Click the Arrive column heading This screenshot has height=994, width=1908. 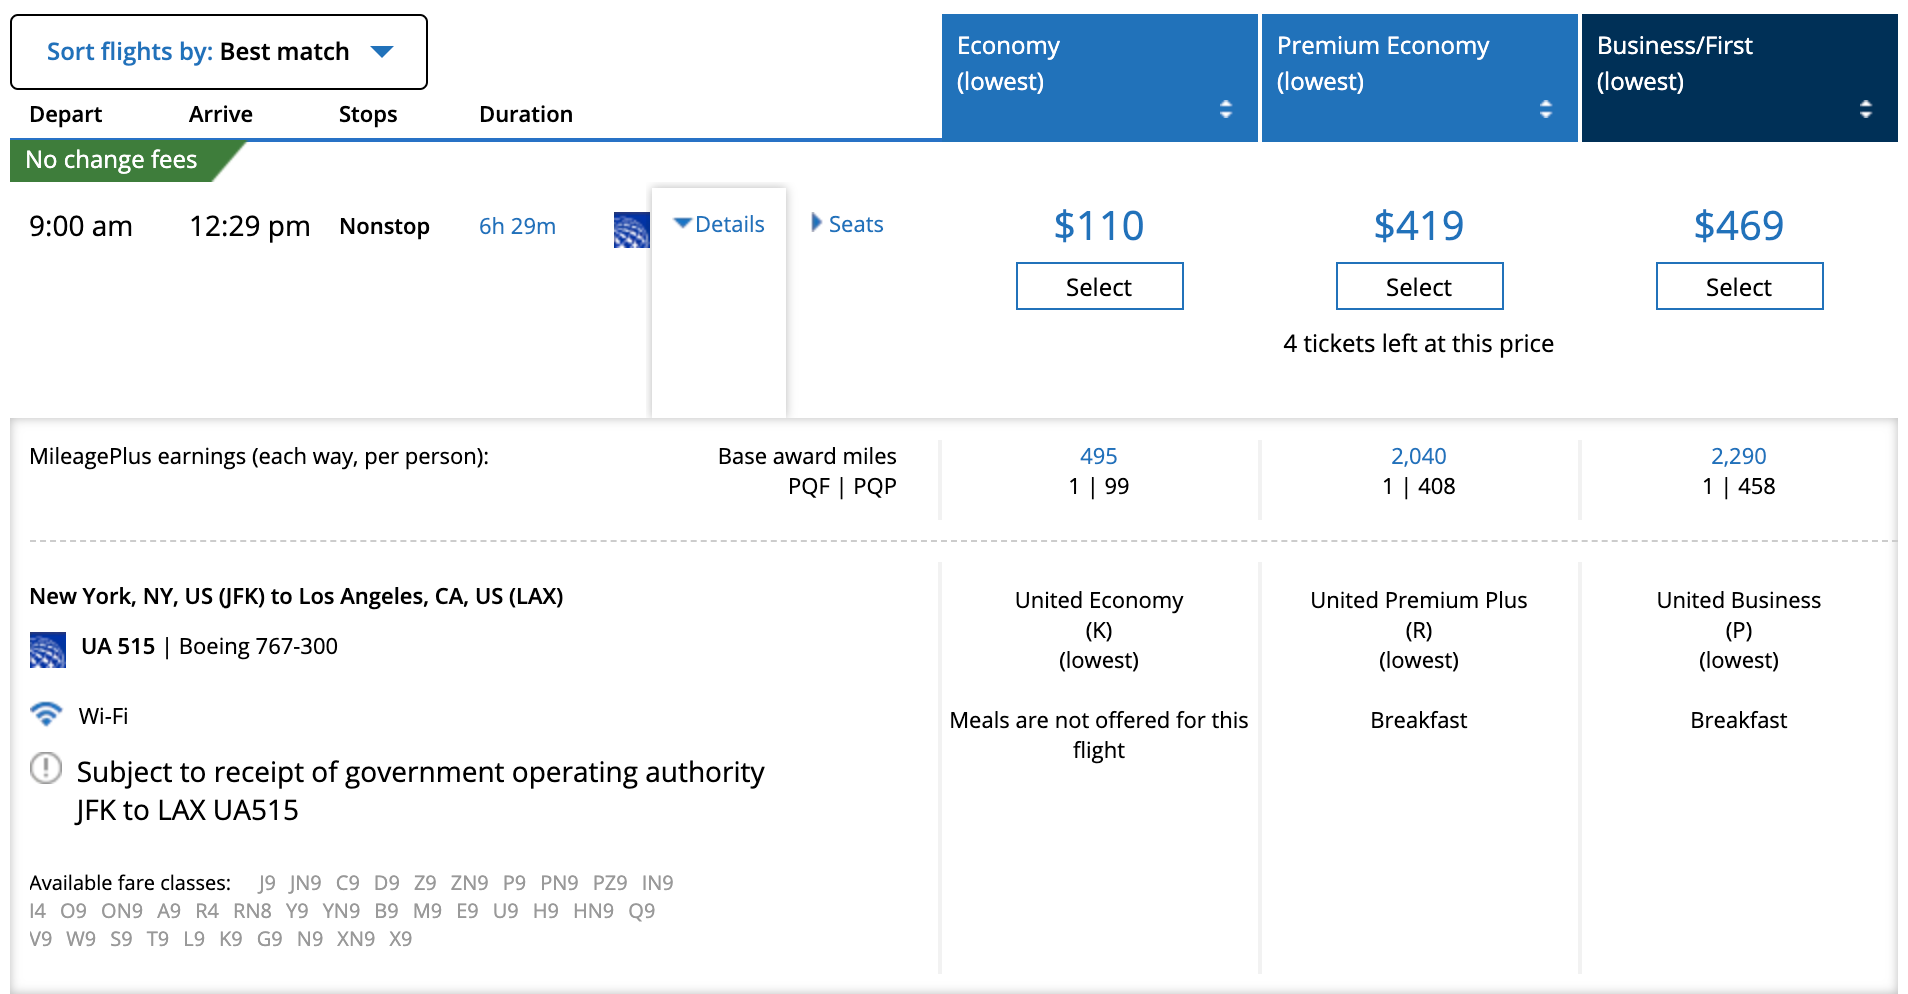tap(221, 114)
